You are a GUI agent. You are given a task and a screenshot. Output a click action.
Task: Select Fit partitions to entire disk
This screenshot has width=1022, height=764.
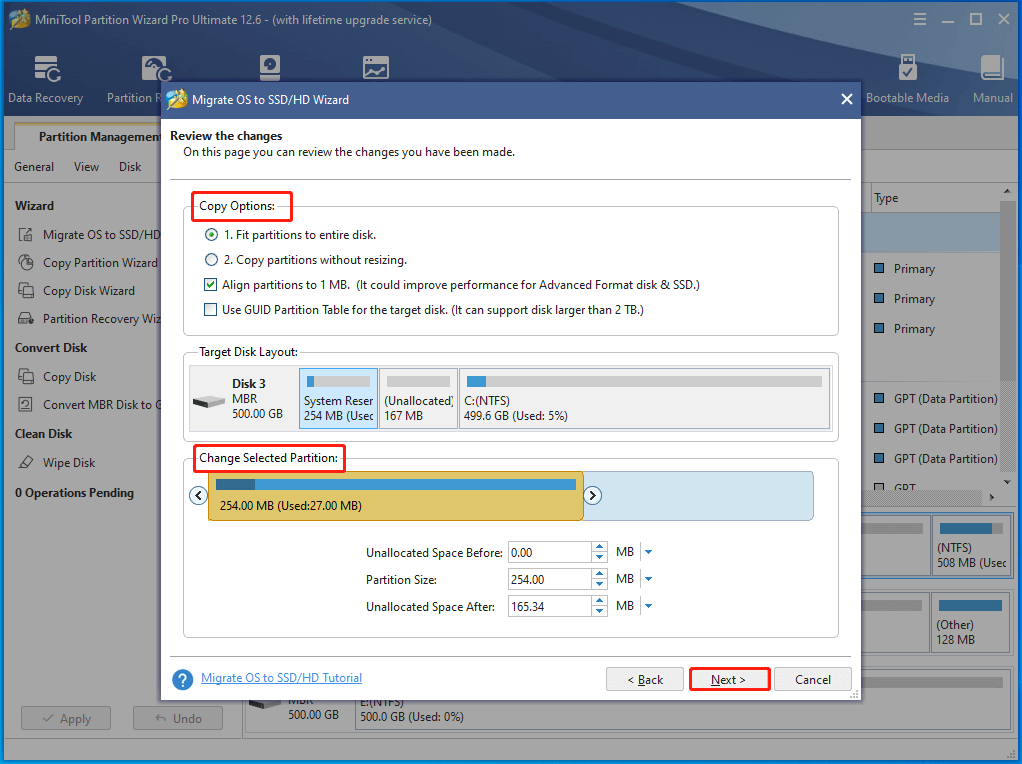click(210, 233)
